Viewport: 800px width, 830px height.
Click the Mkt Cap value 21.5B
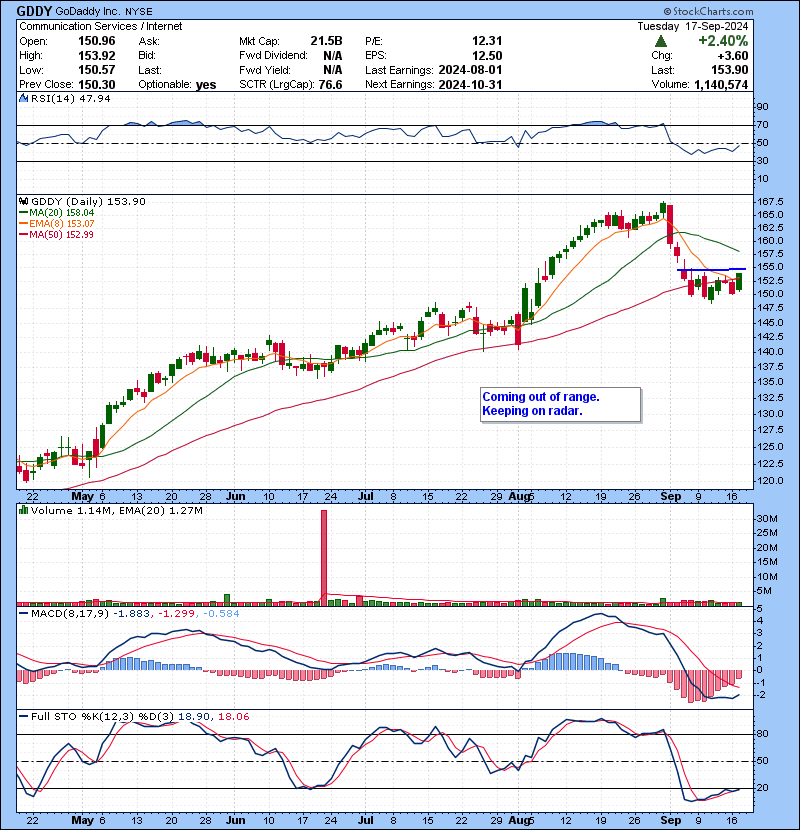click(326, 41)
